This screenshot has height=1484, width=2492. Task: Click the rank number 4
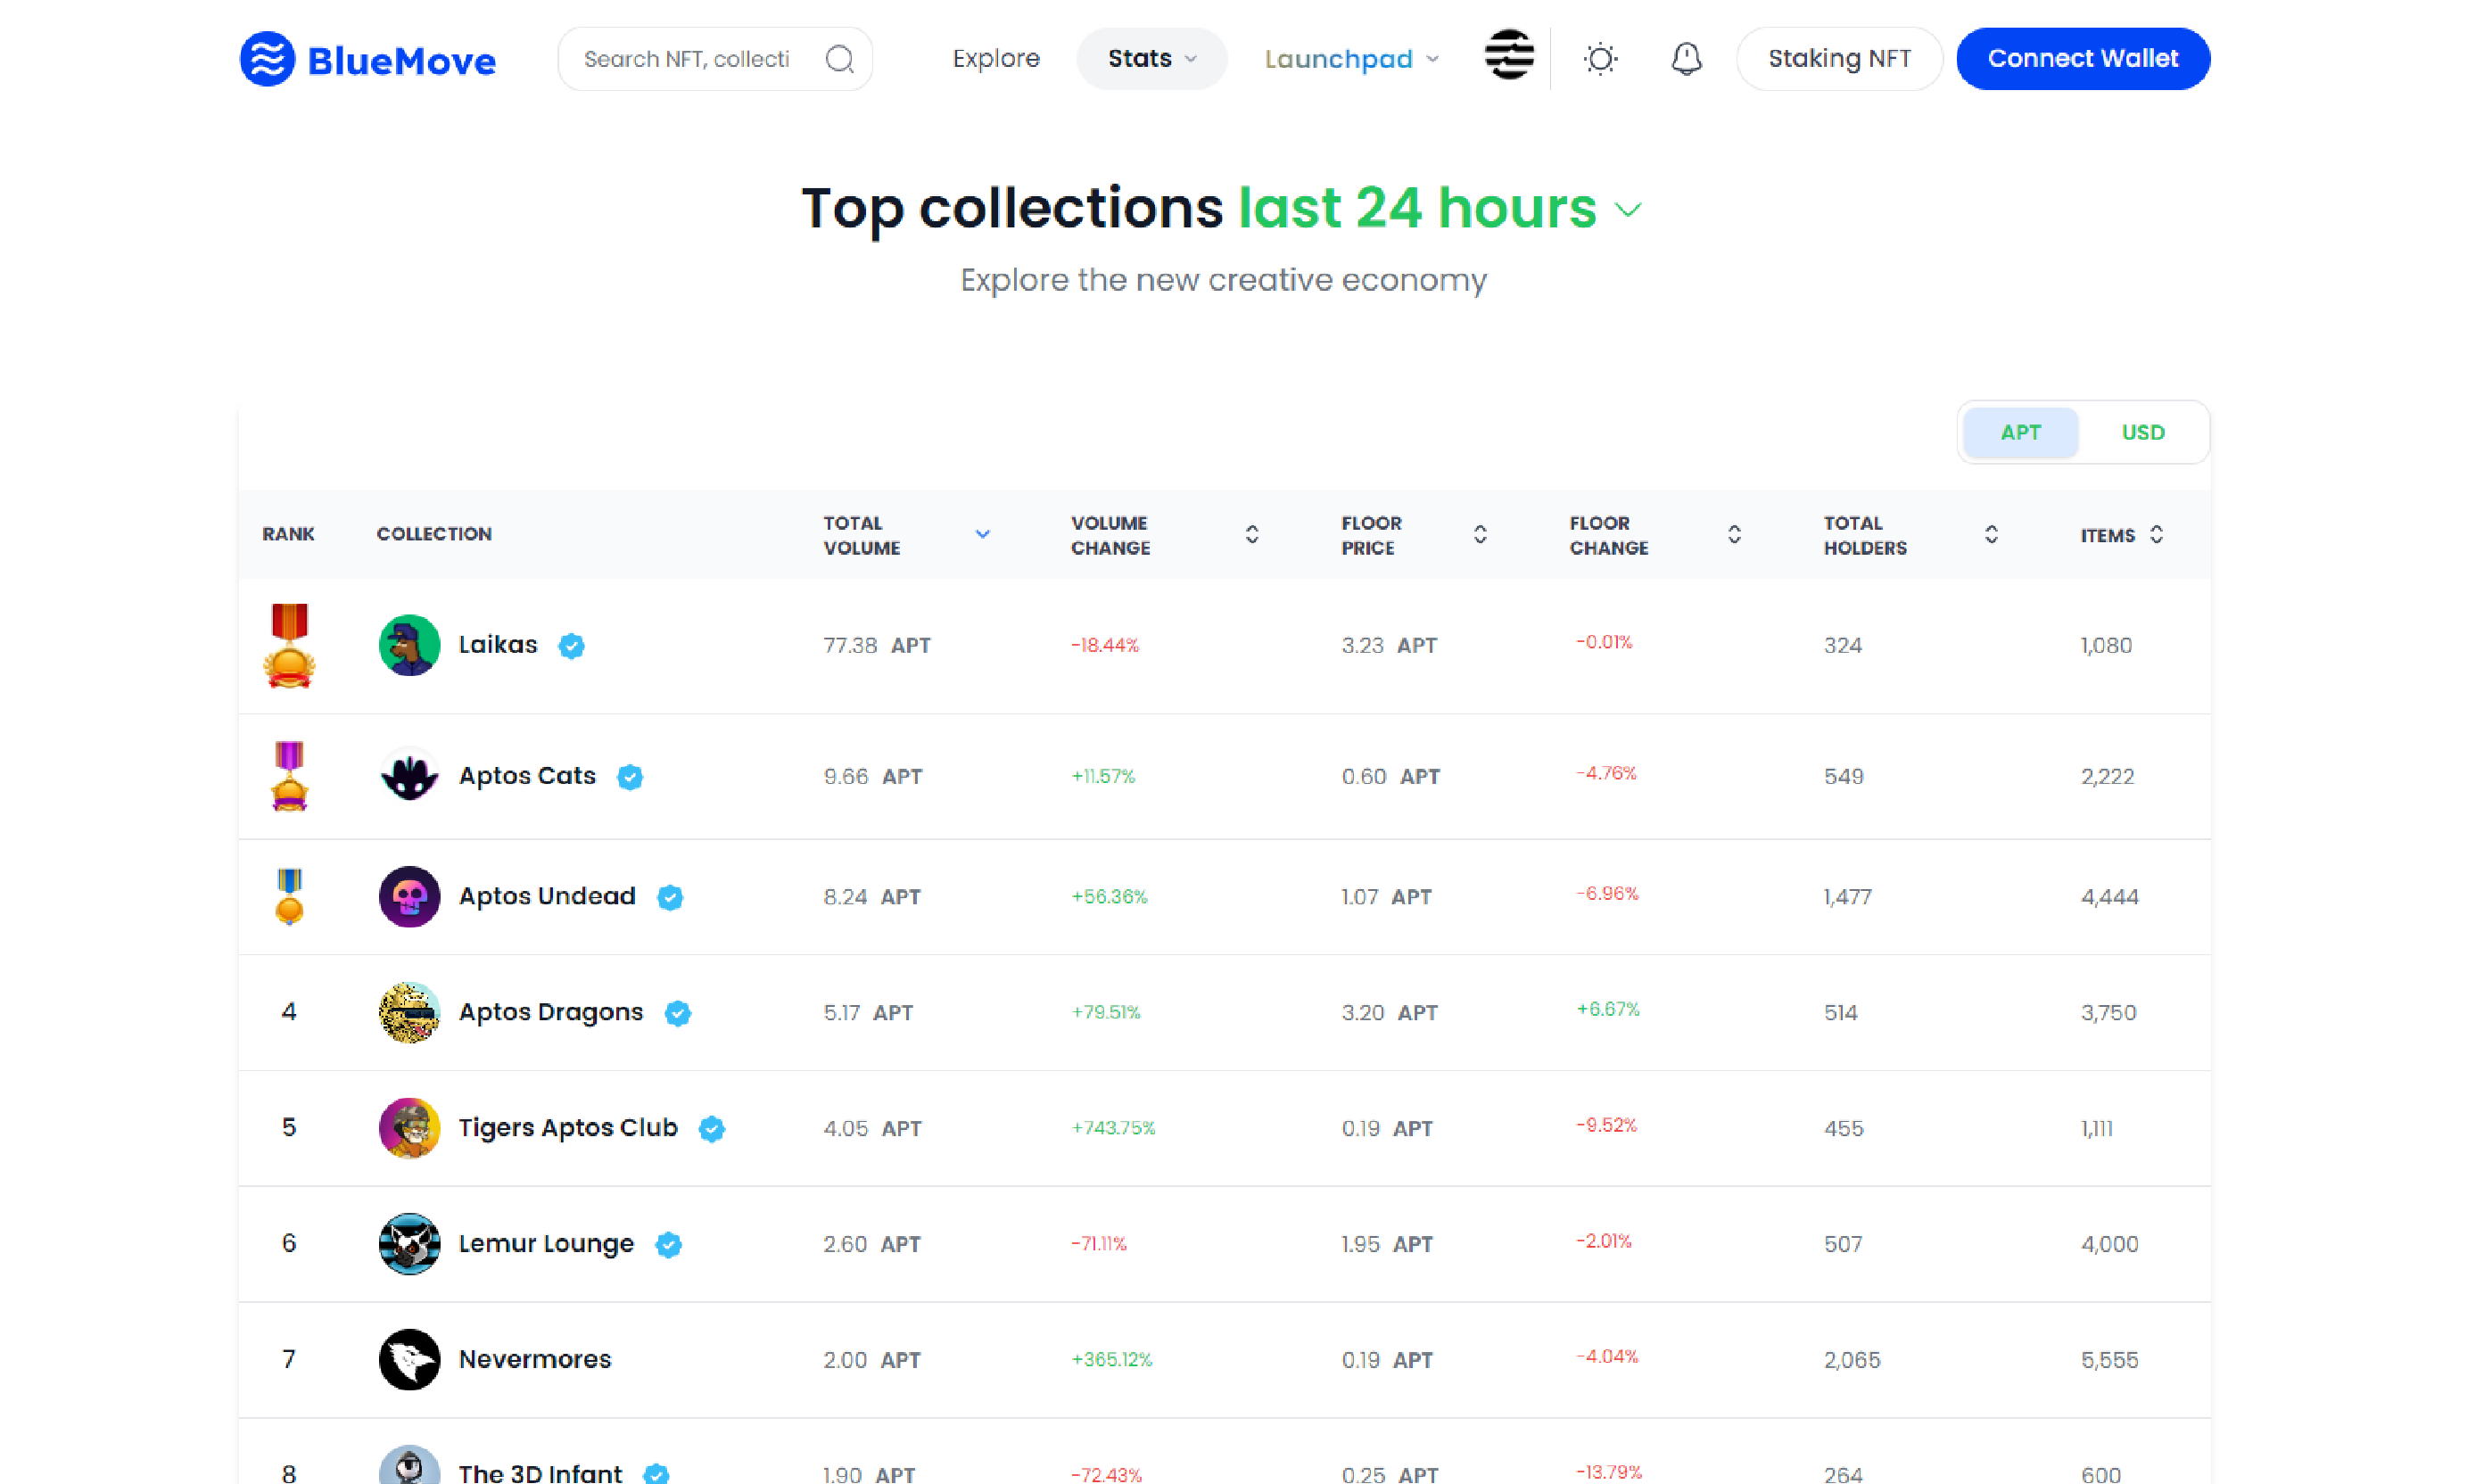point(289,1012)
